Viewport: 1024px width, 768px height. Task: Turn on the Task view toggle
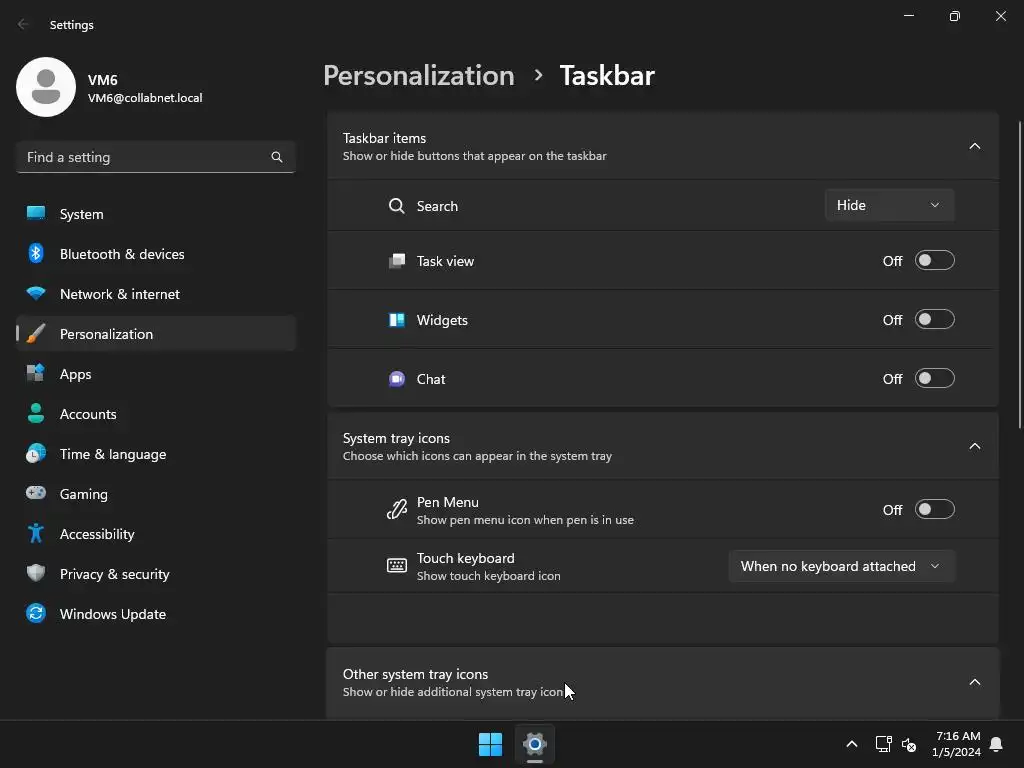point(935,261)
